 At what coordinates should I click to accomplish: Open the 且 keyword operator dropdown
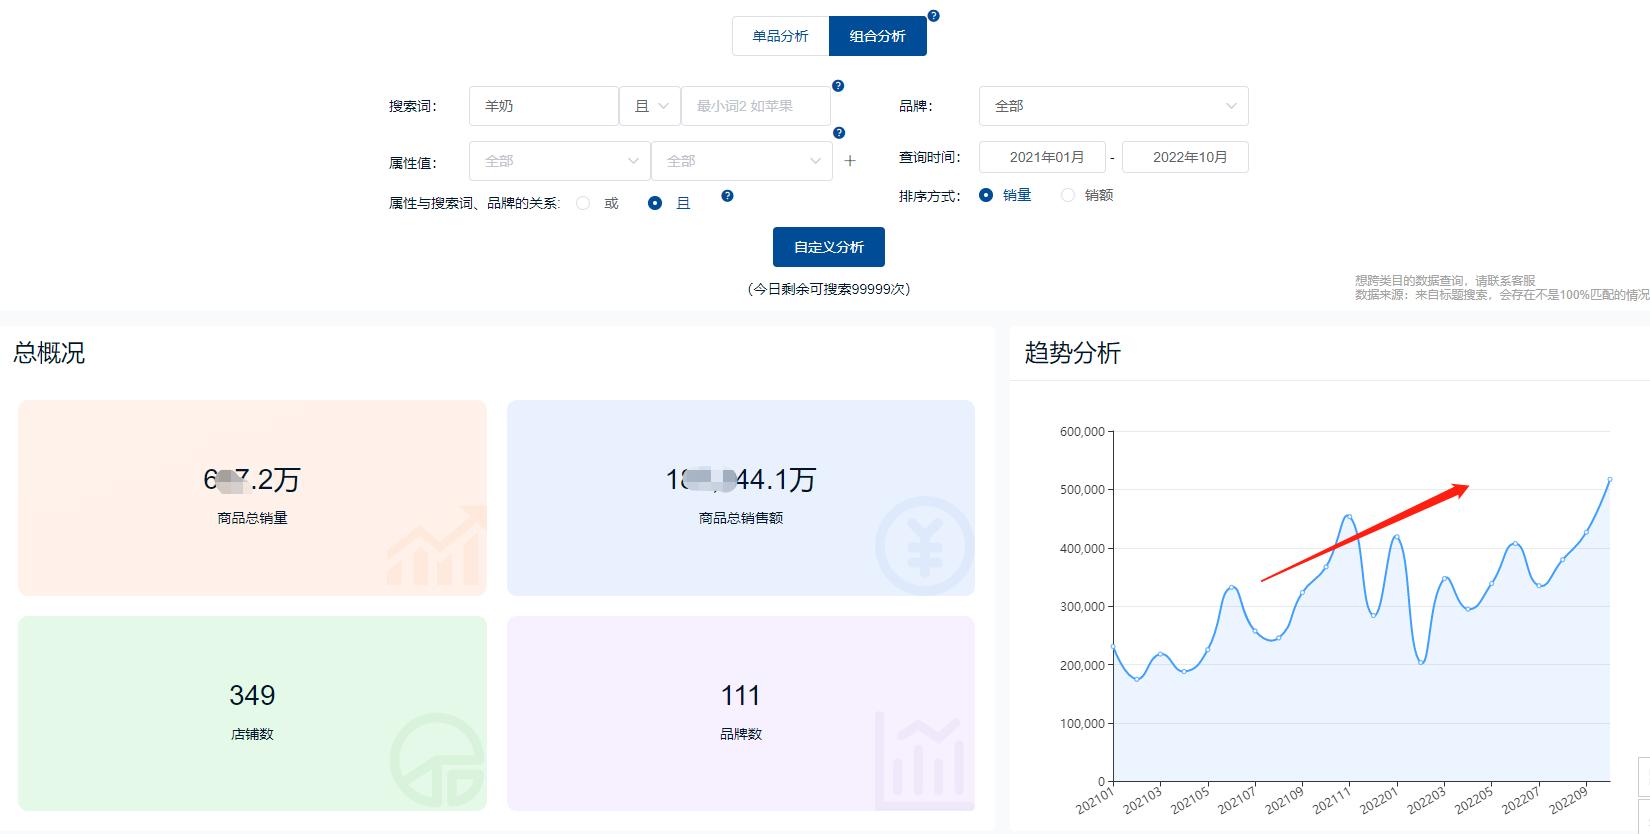[650, 106]
